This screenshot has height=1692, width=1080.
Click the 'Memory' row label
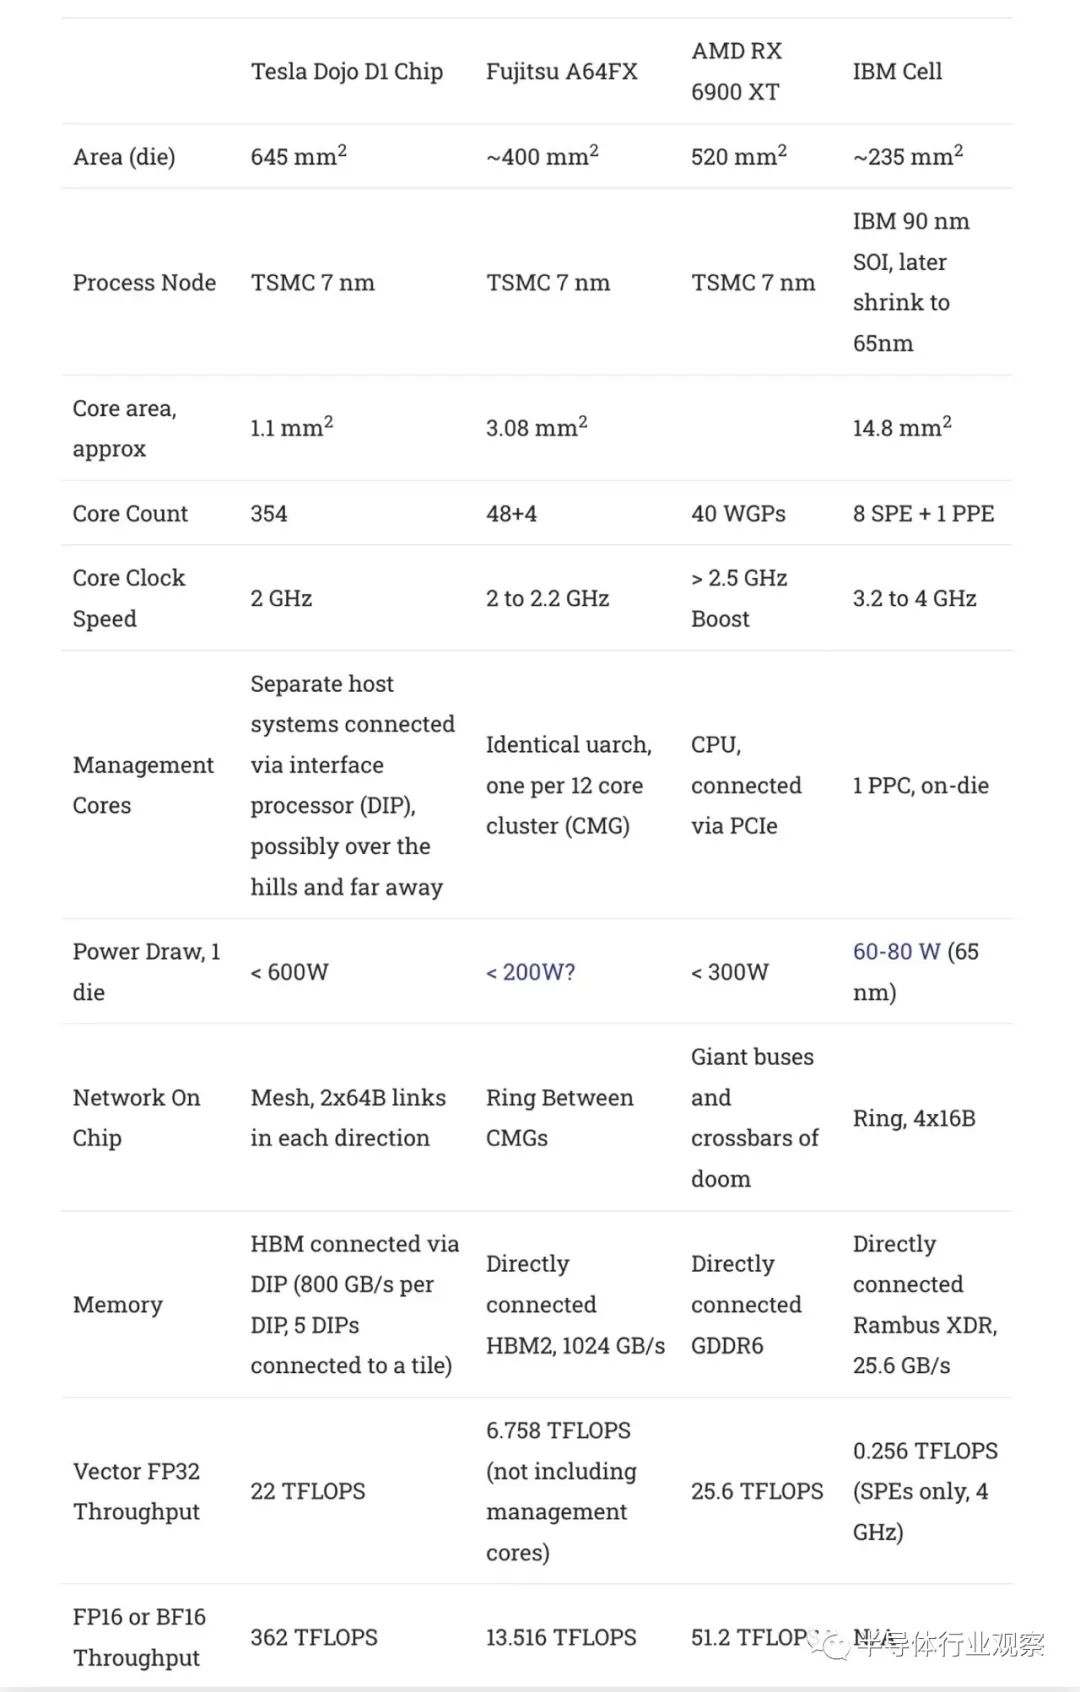117,1305
